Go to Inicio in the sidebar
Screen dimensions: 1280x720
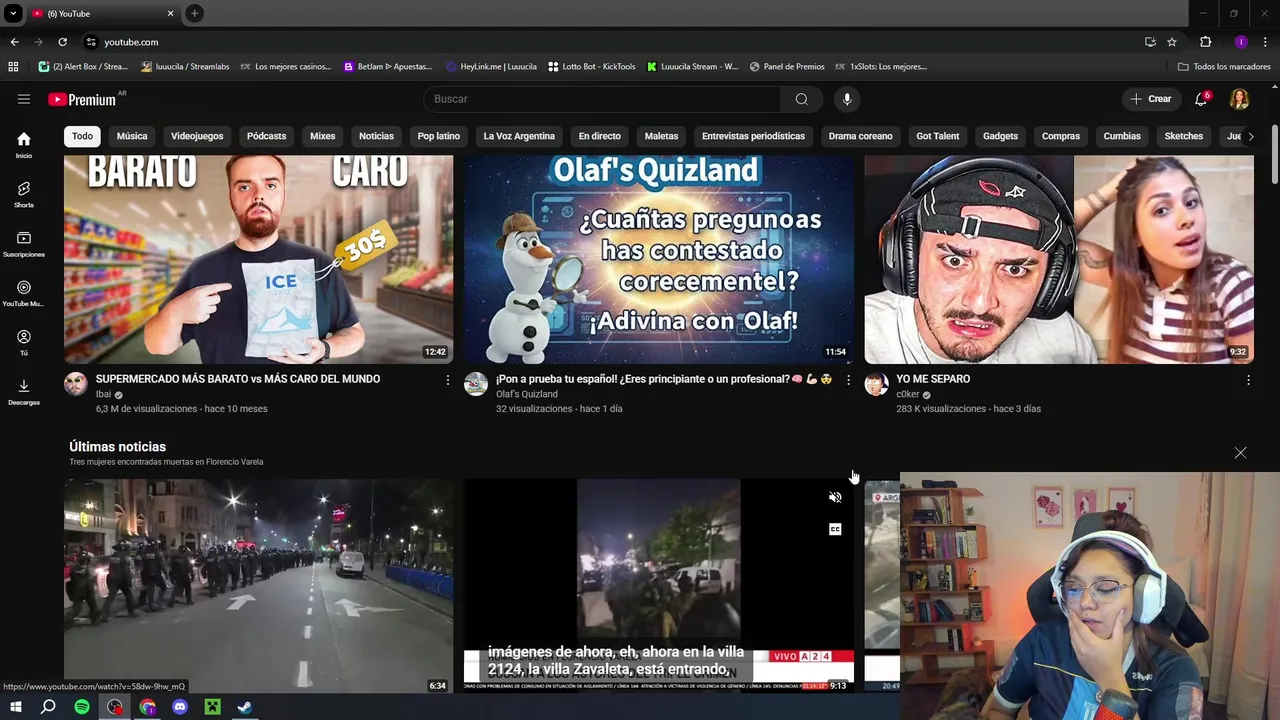tap(24, 145)
